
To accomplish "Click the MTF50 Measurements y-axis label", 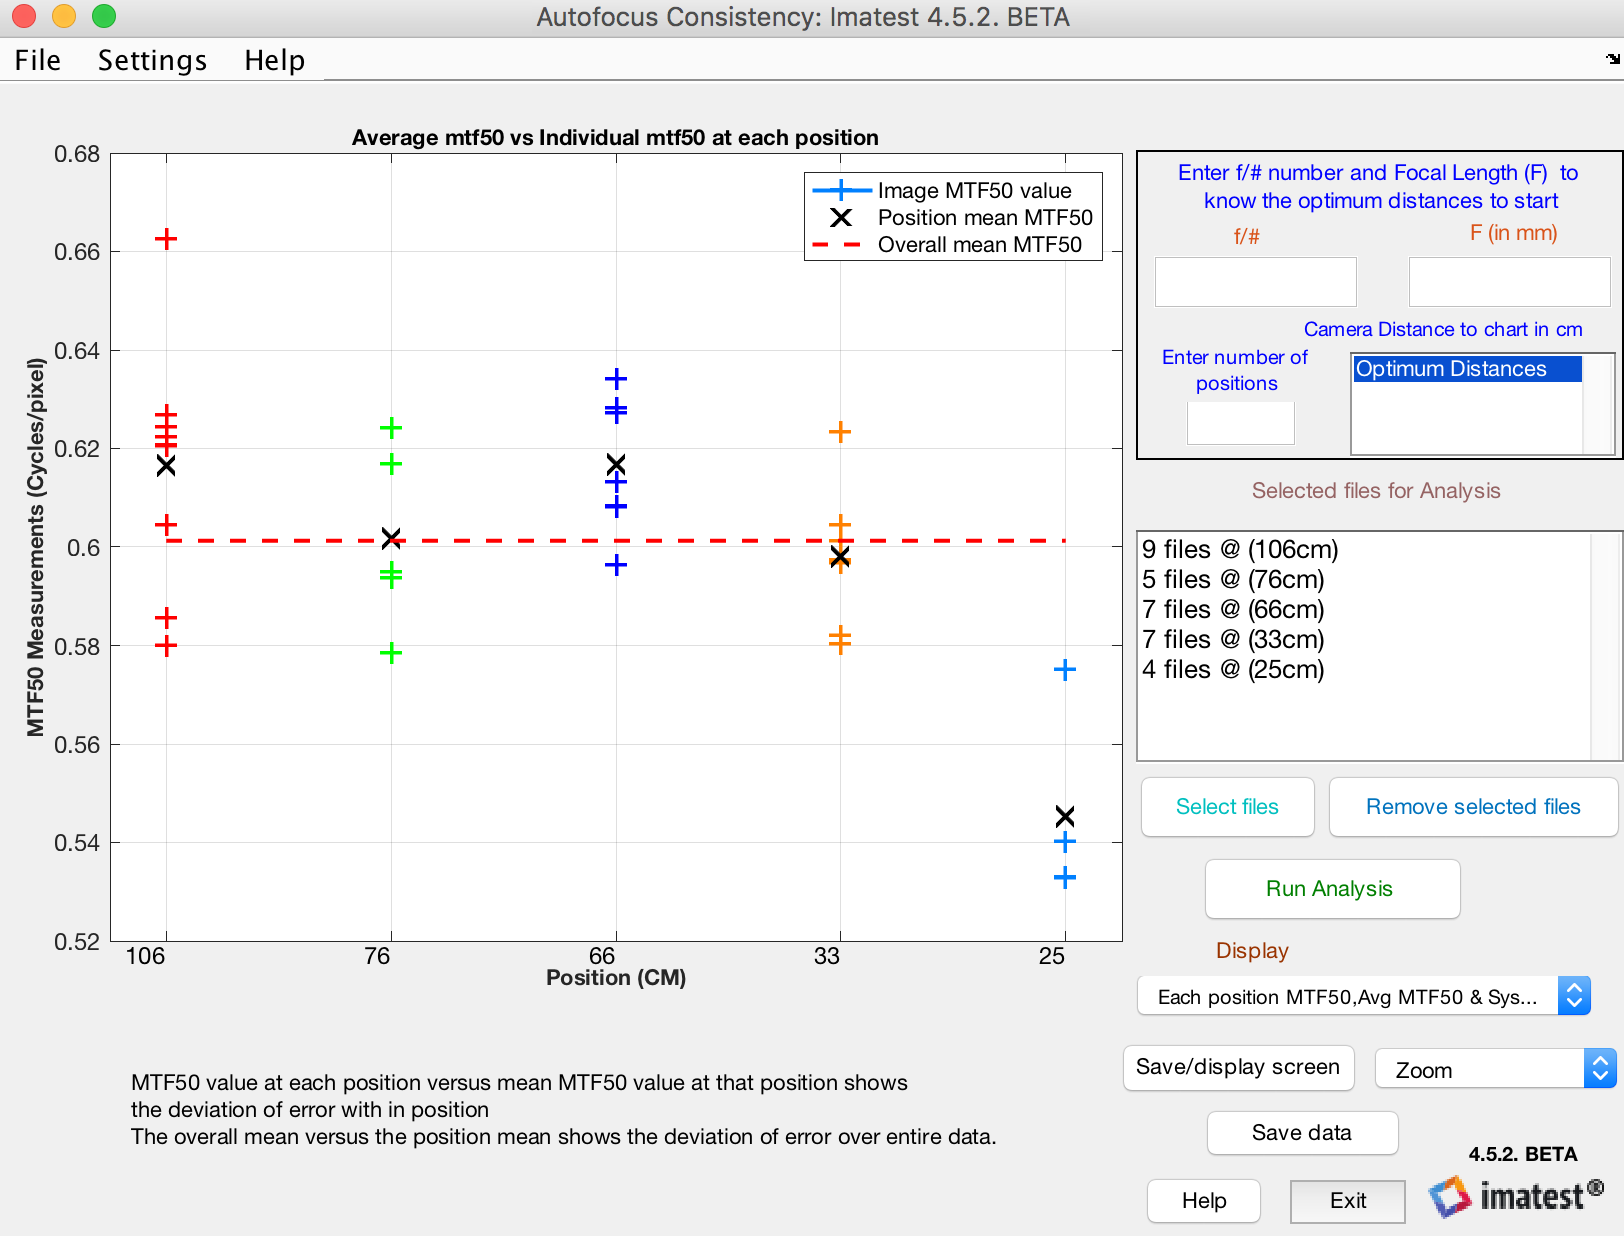I will pyautogui.click(x=36, y=547).
